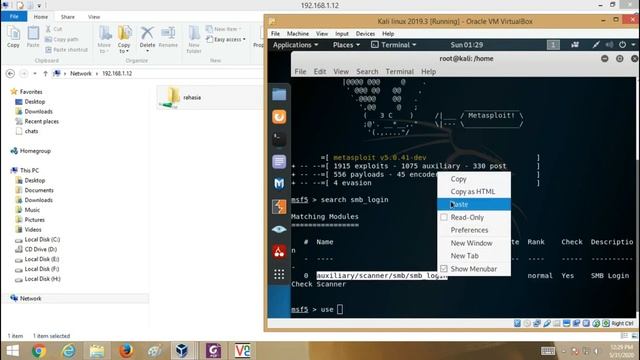
Task: Select New Window in context menu
Action: pos(474,243)
